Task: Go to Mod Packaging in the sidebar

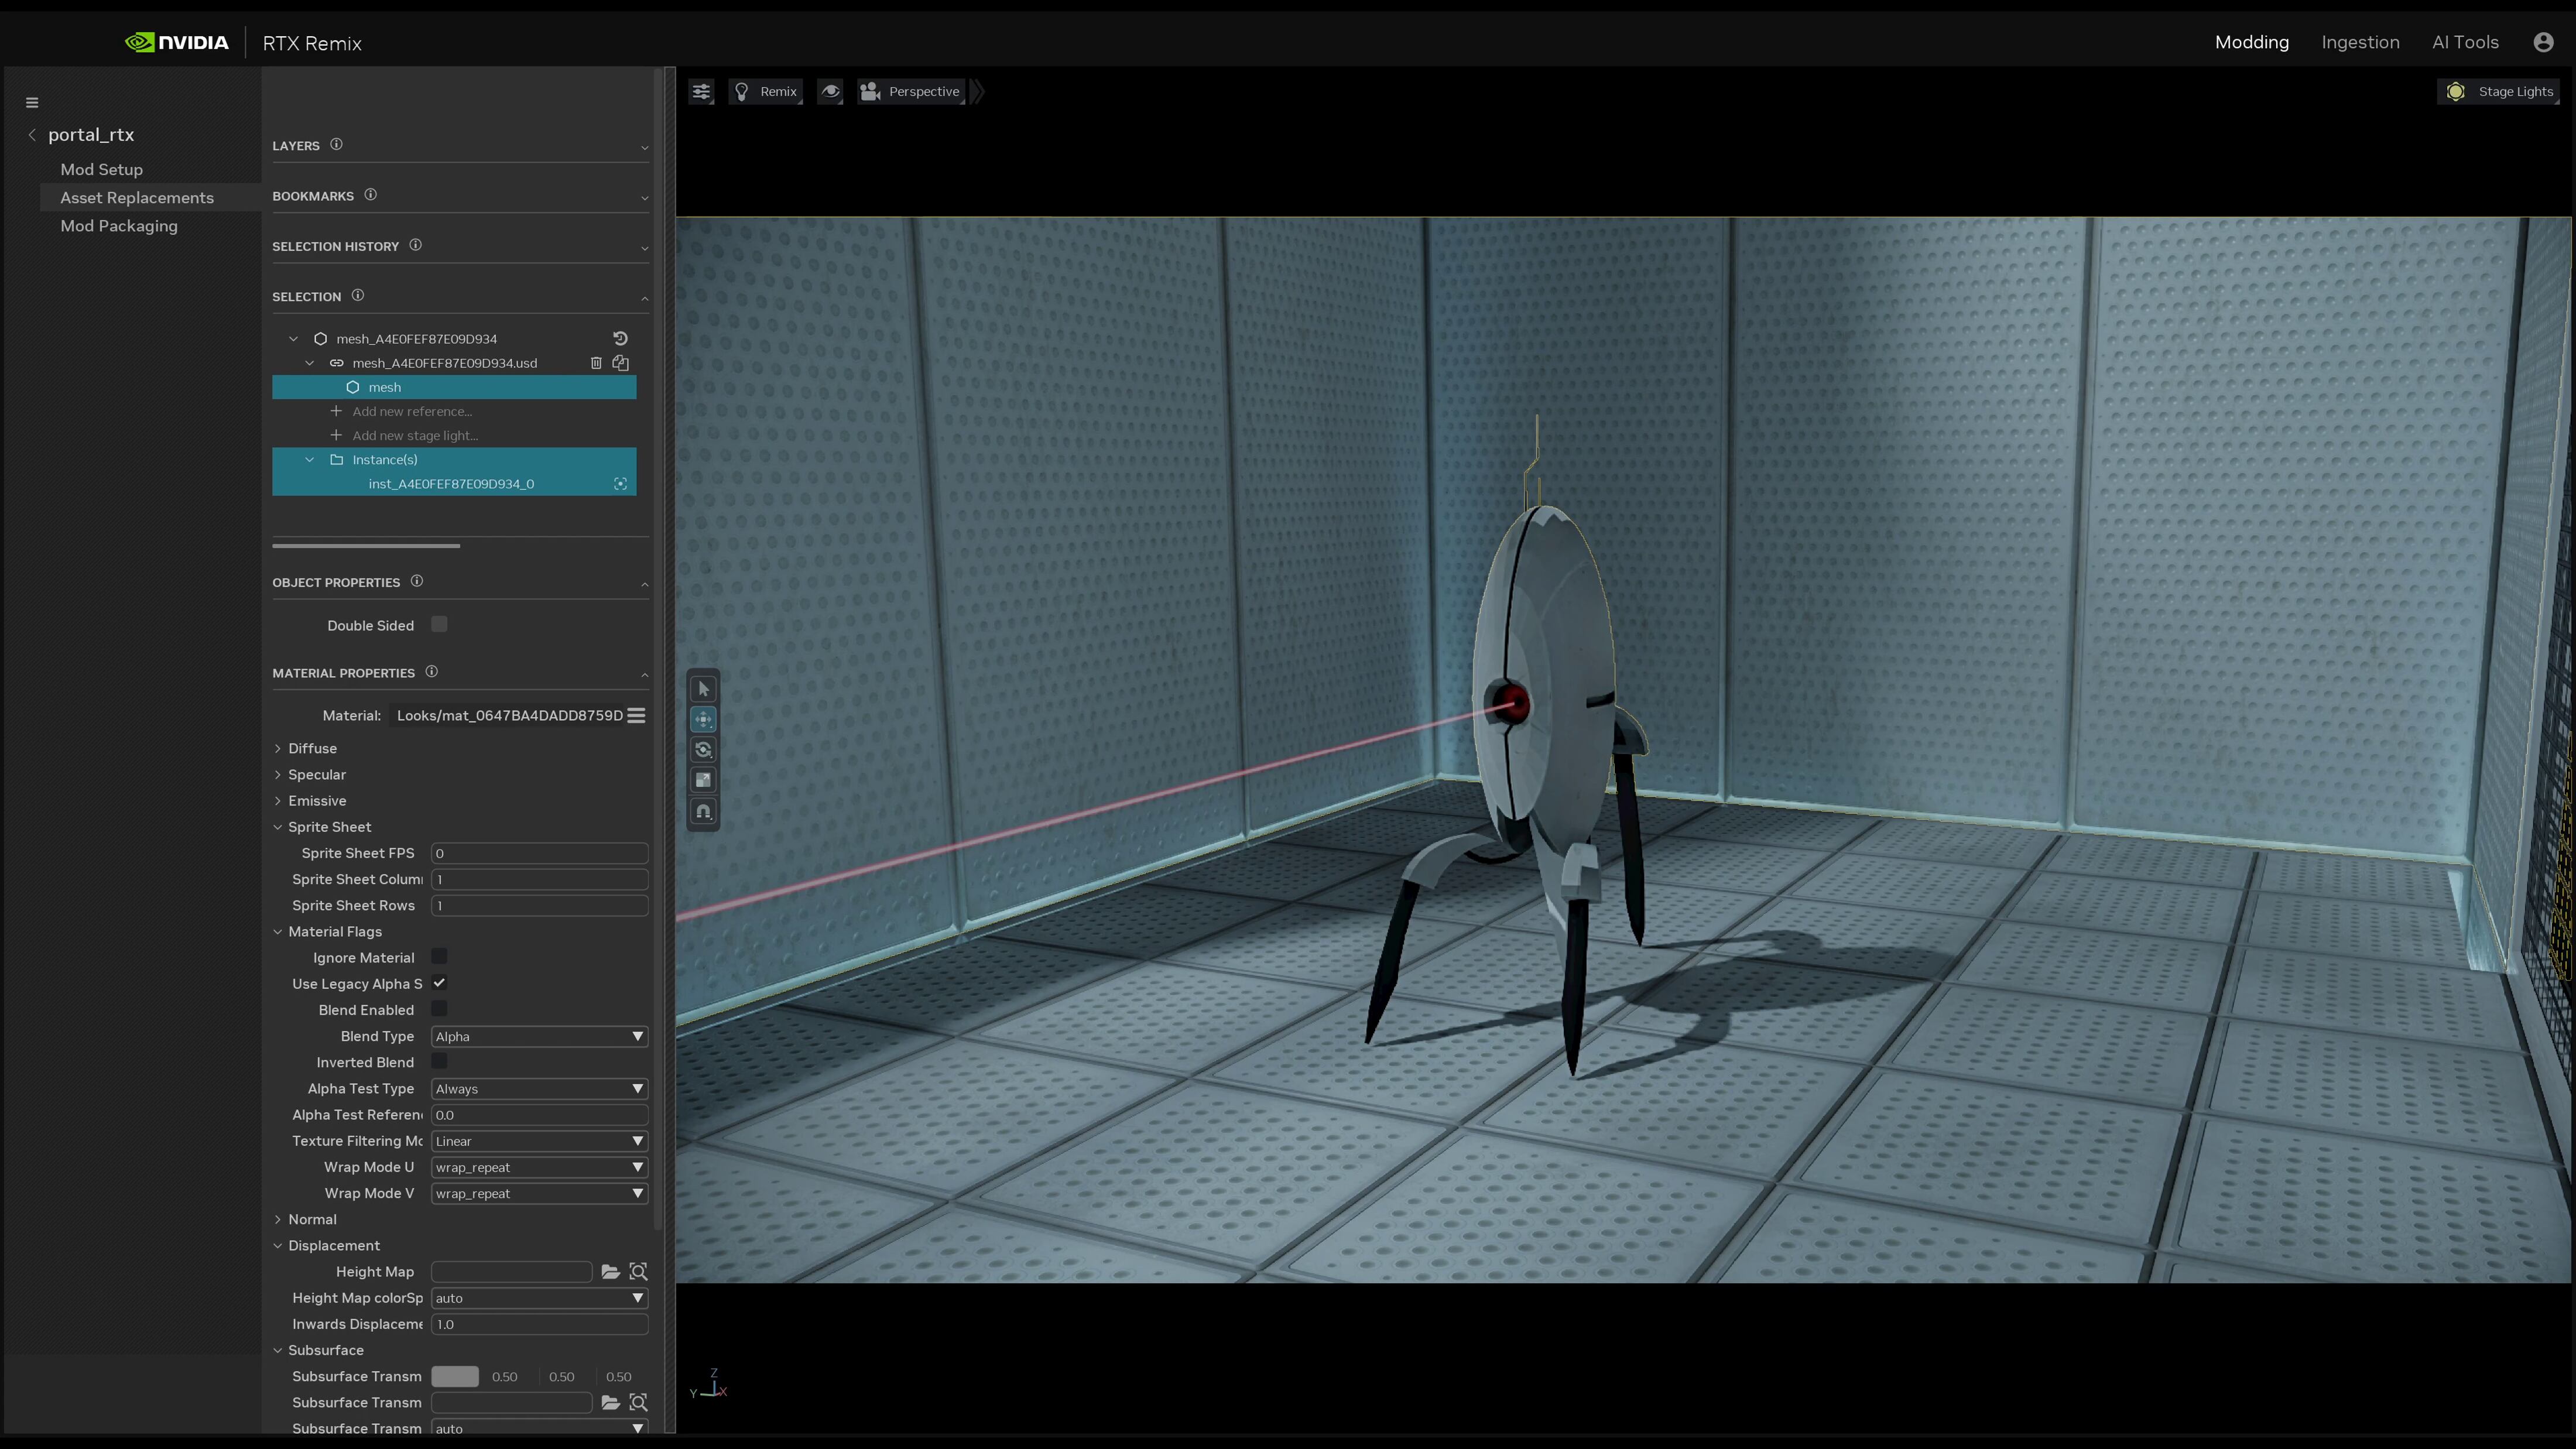Action: pos(118,226)
